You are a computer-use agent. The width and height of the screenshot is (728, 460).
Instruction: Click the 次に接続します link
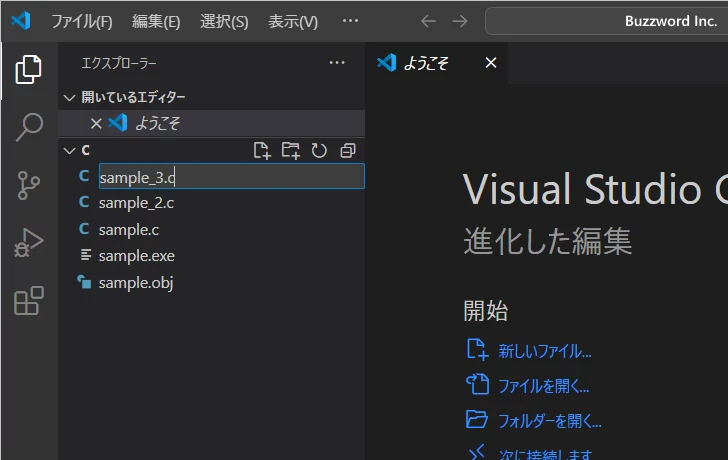coord(546,454)
